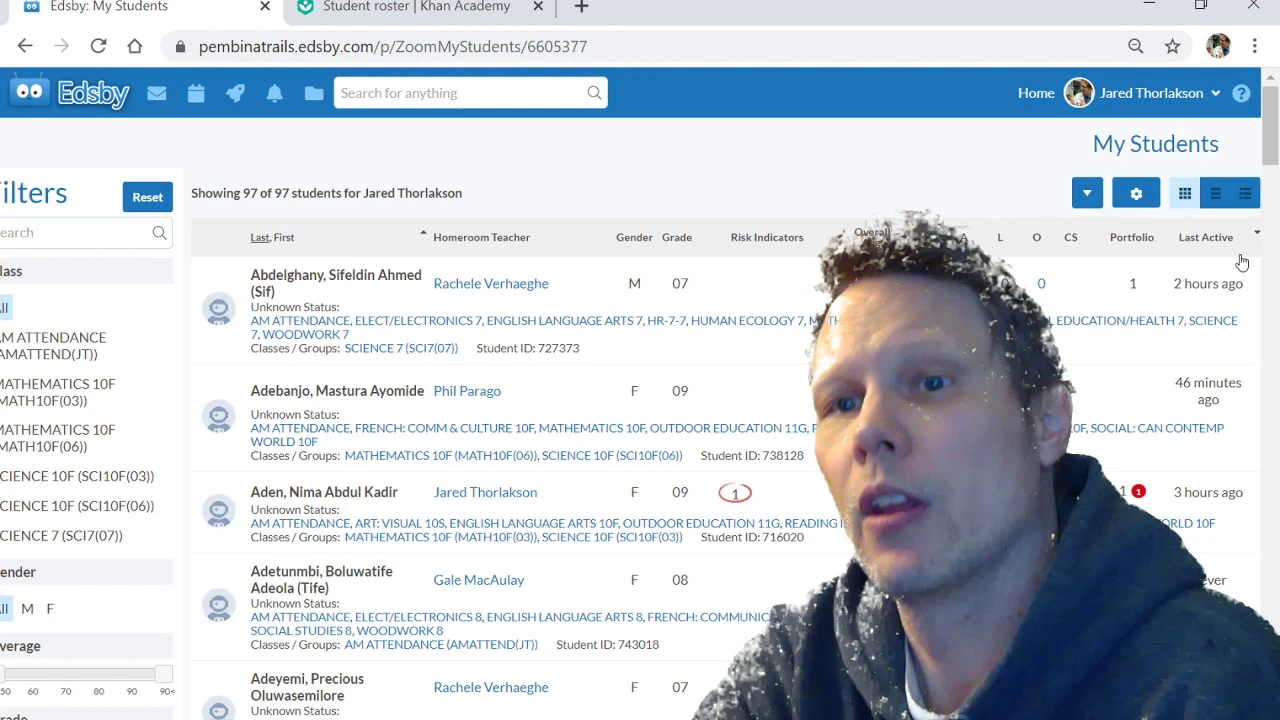Filter by SCIENCE 10F (SCI10F(06)) class
The width and height of the screenshot is (1280, 720).
[77, 506]
